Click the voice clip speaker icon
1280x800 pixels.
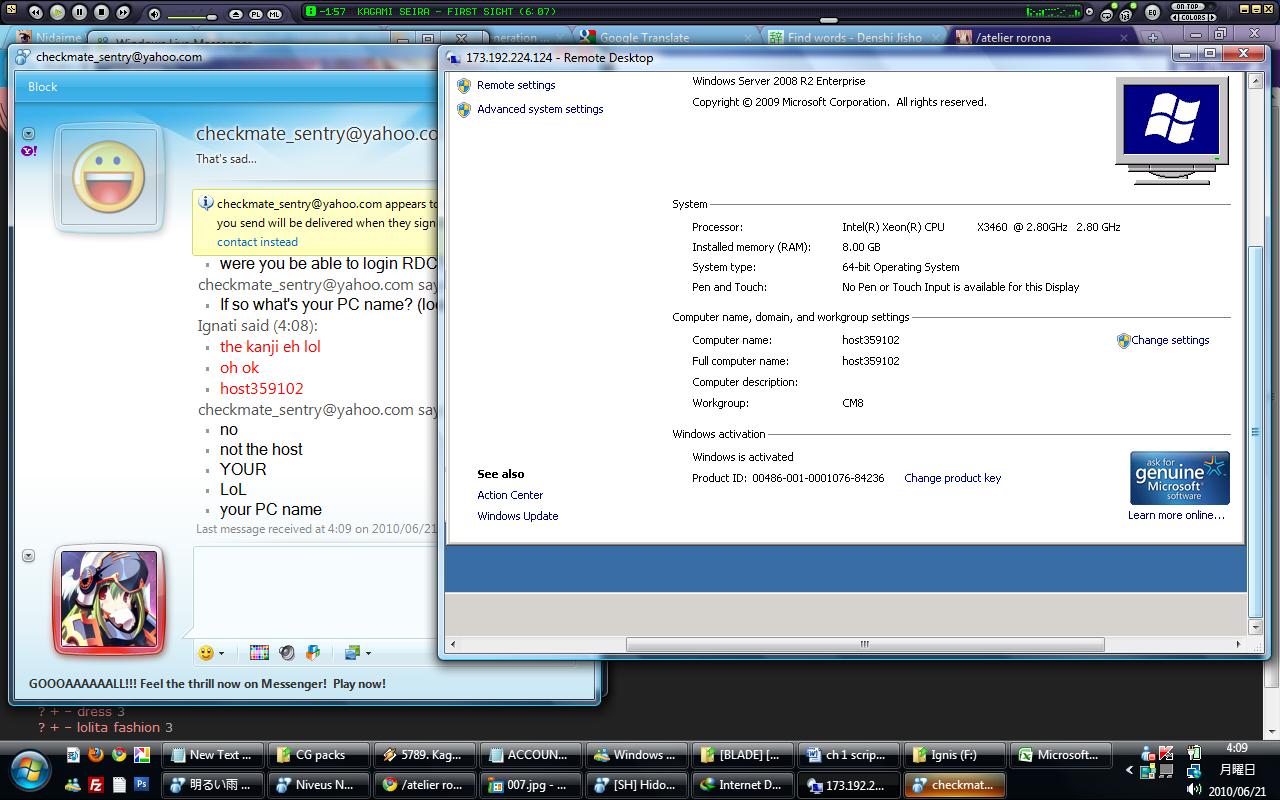pos(287,653)
